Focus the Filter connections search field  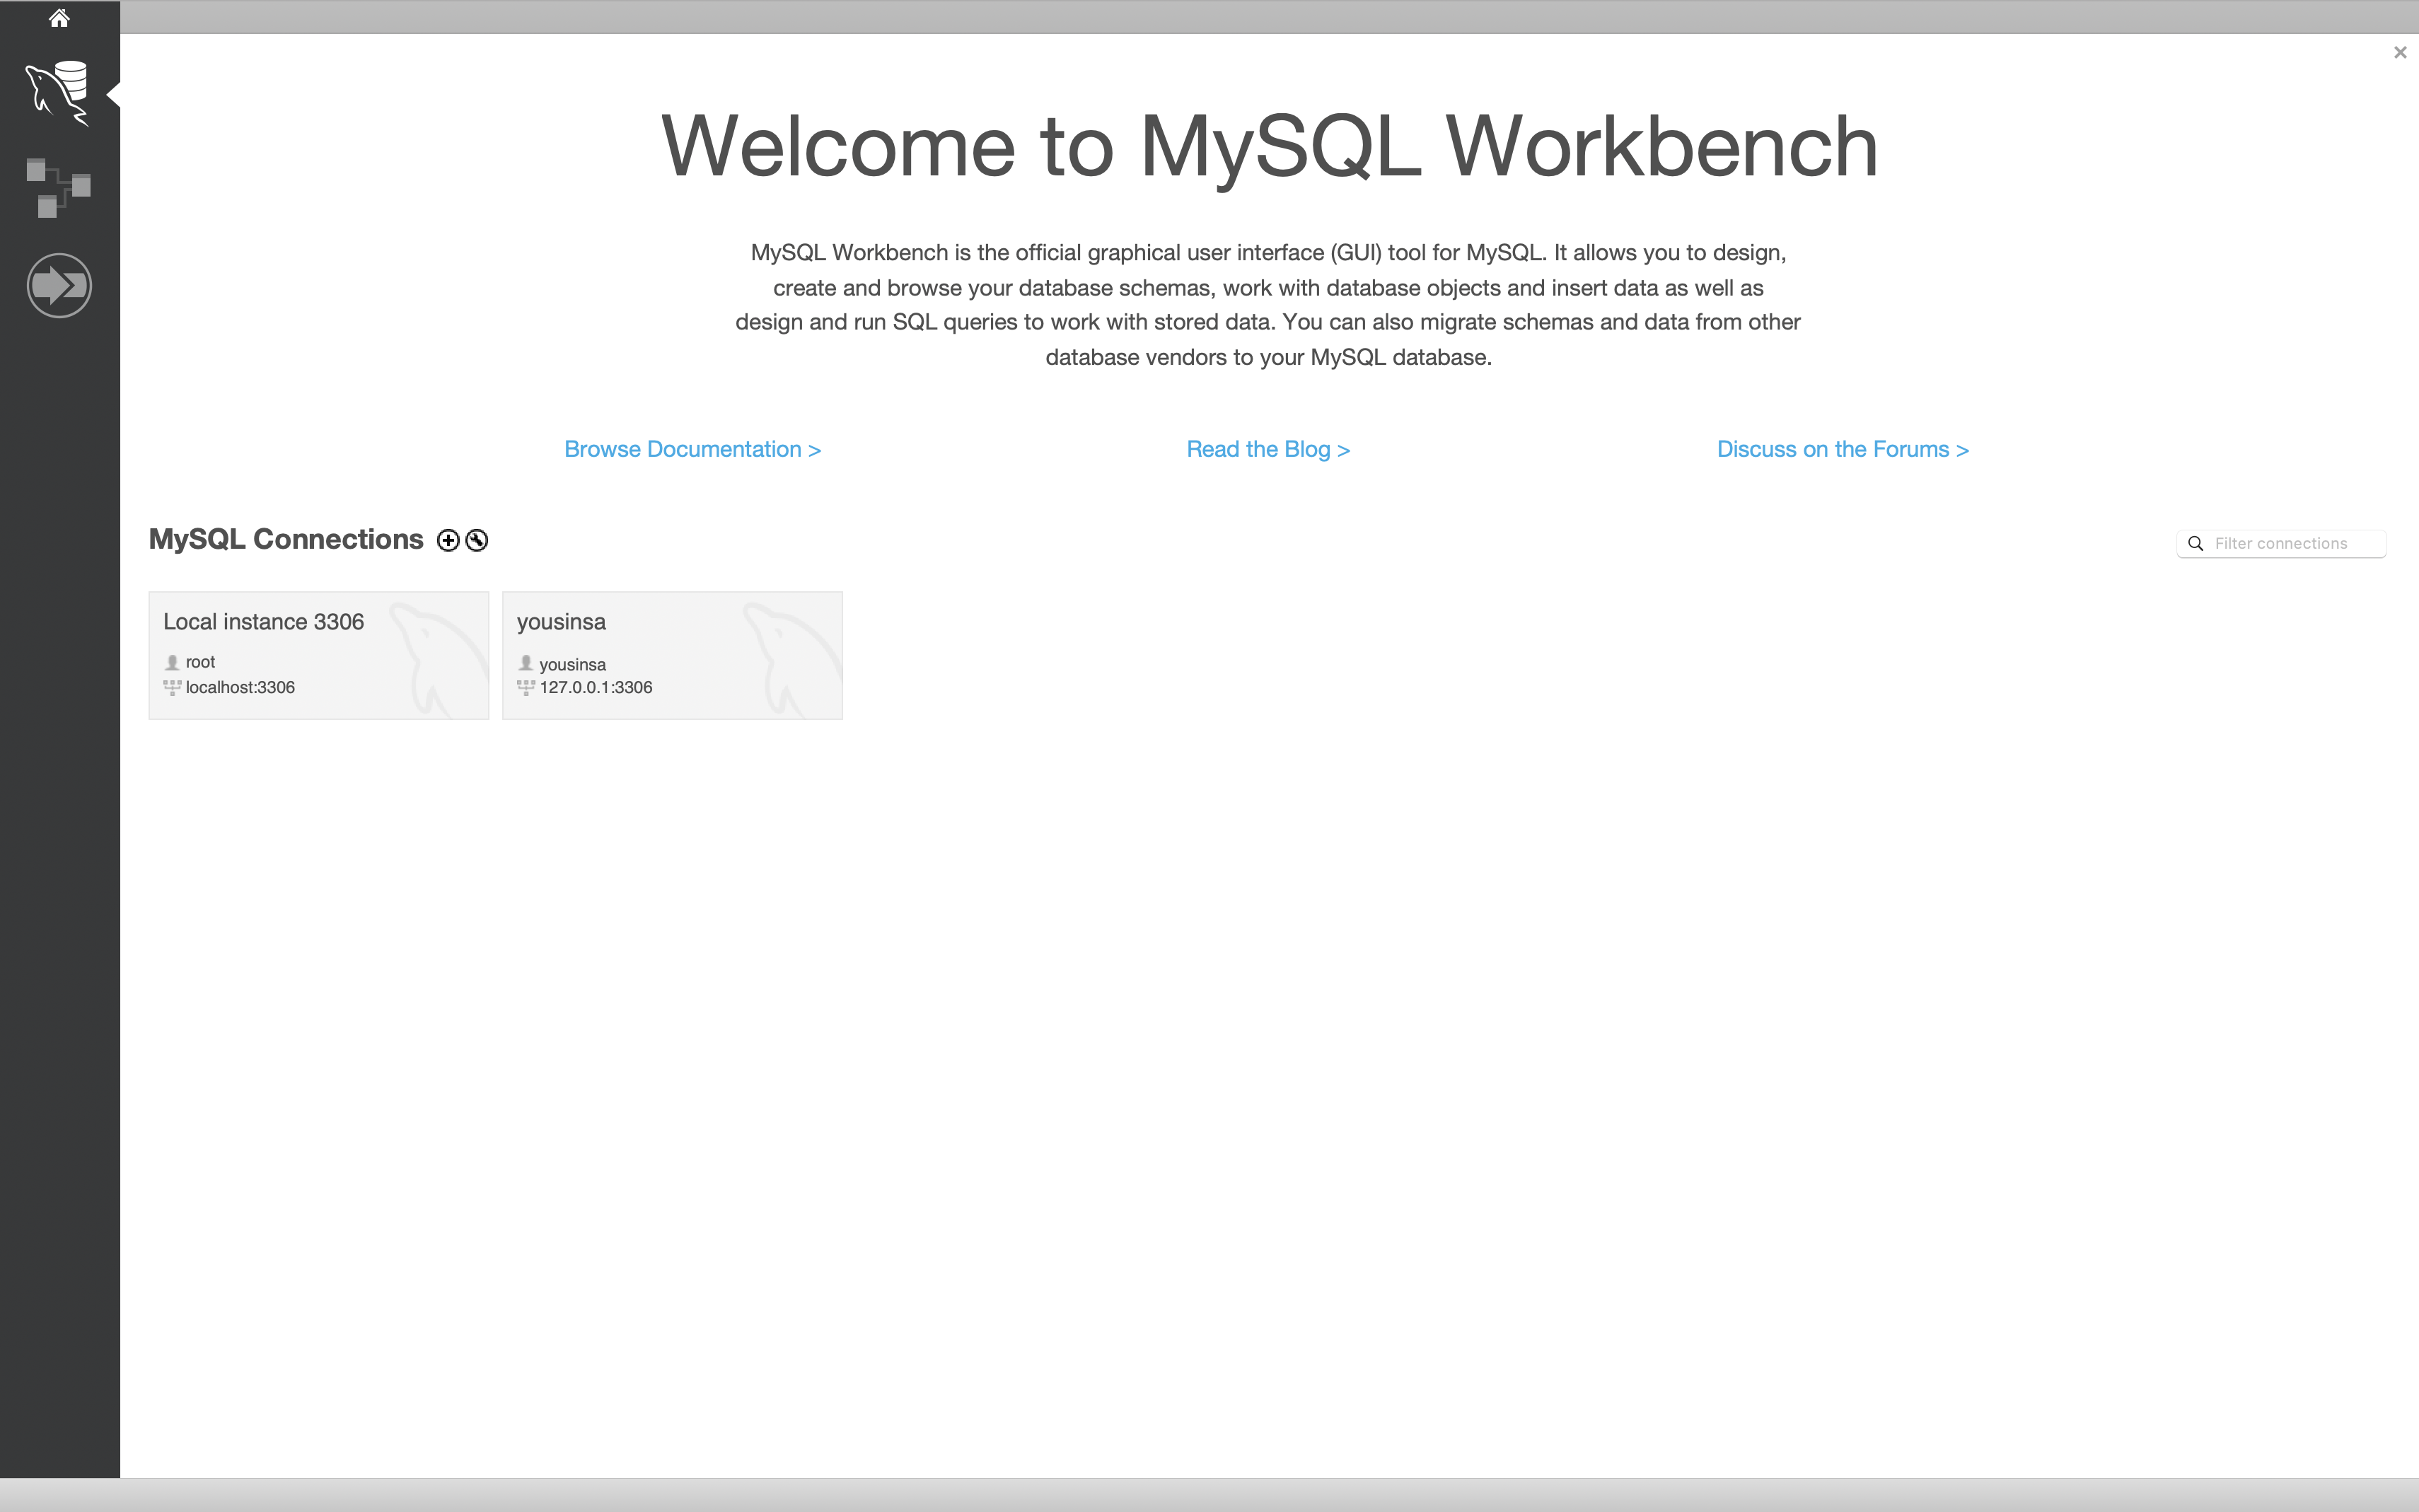click(x=2281, y=543)
